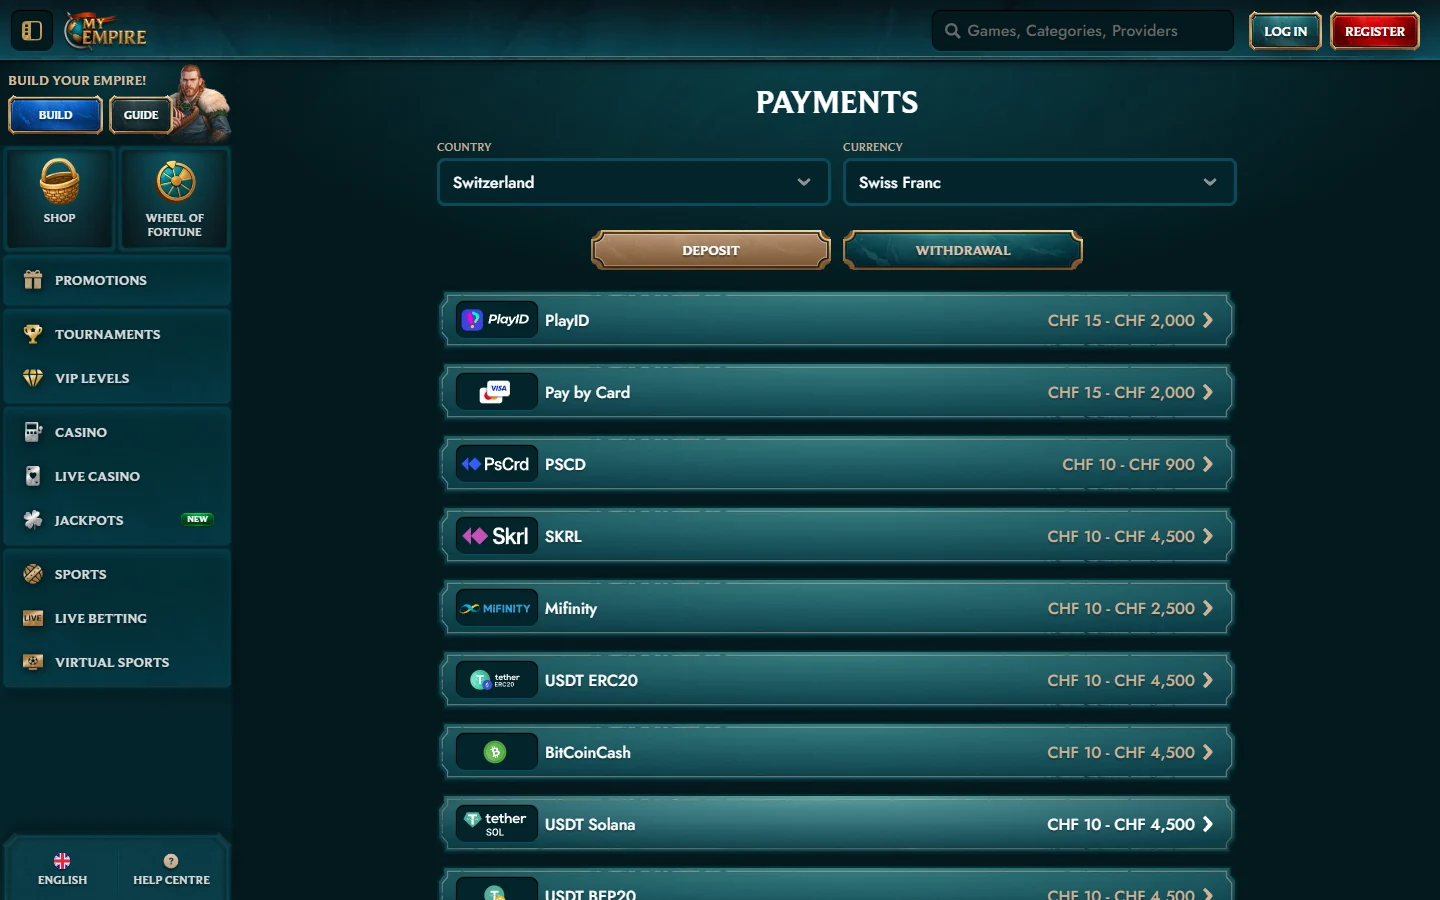Click the SKRL limit CHF 10 - CHF 4,500
The image size is (1440, 900).
point(1121,536)
